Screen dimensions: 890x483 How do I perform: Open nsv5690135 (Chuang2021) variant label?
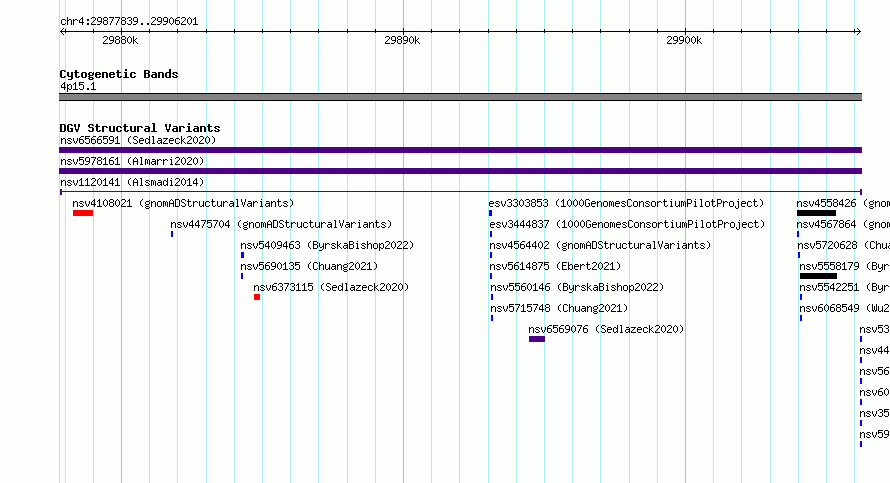[309, 266]
